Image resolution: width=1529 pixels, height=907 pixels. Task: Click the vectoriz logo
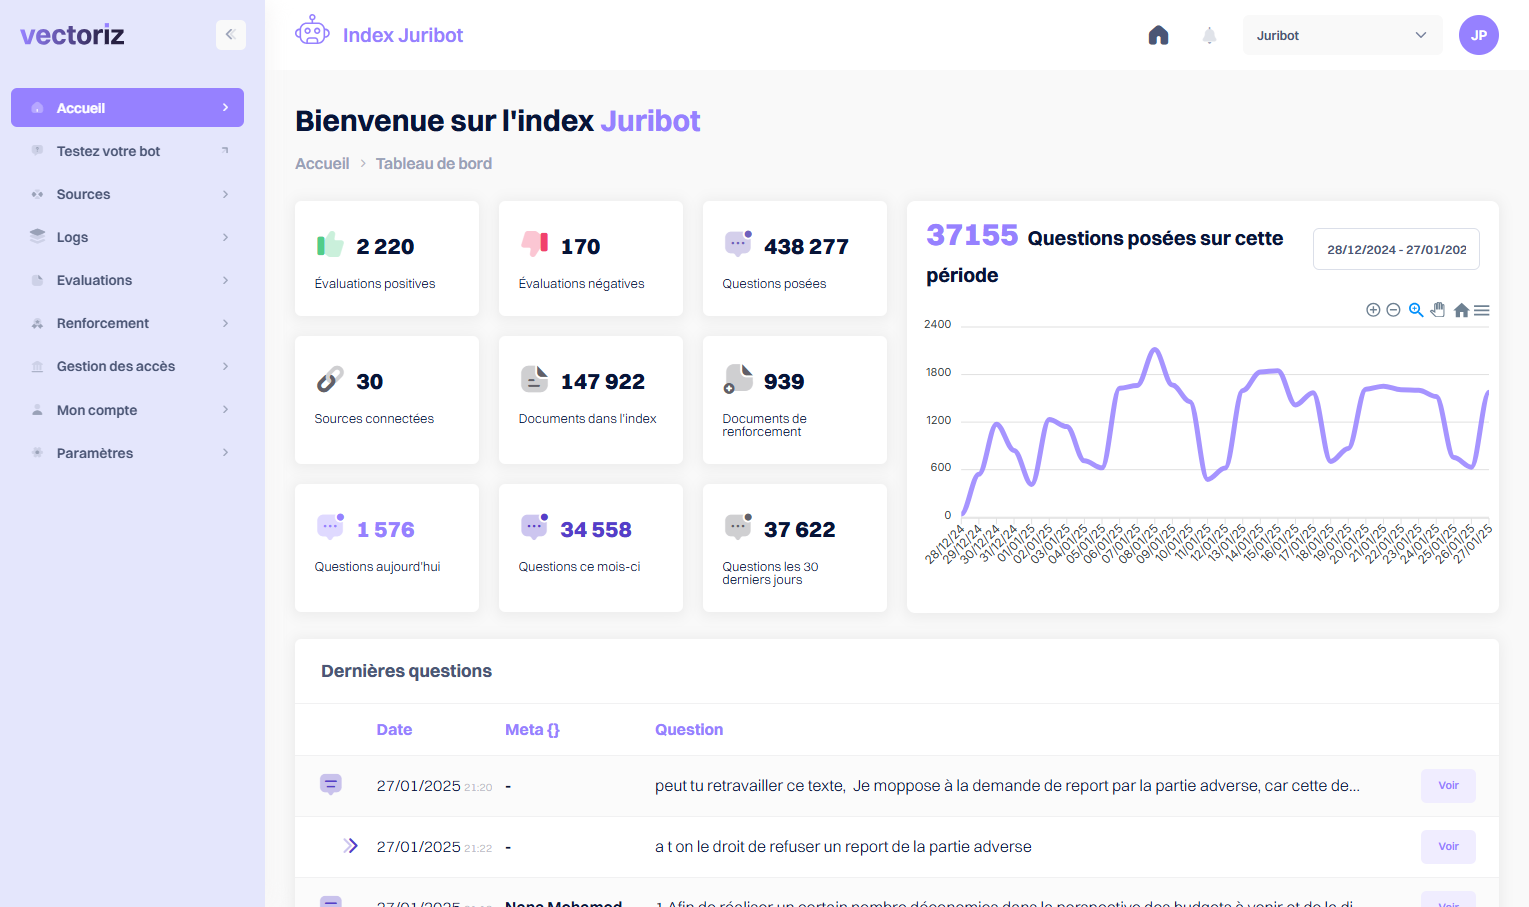pos(72,35)
